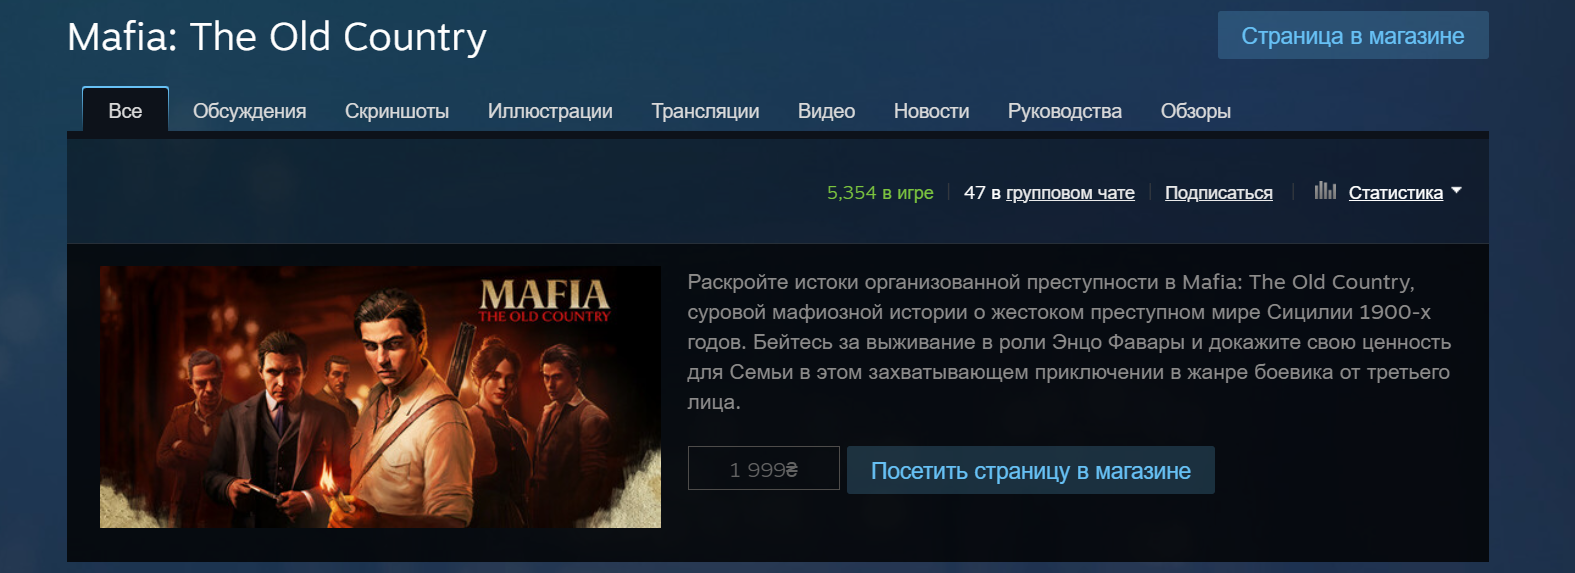Screen dimensions: 1575x573
Task: Click the Mafia game cover artwork
Action: (x=380, y=397)
